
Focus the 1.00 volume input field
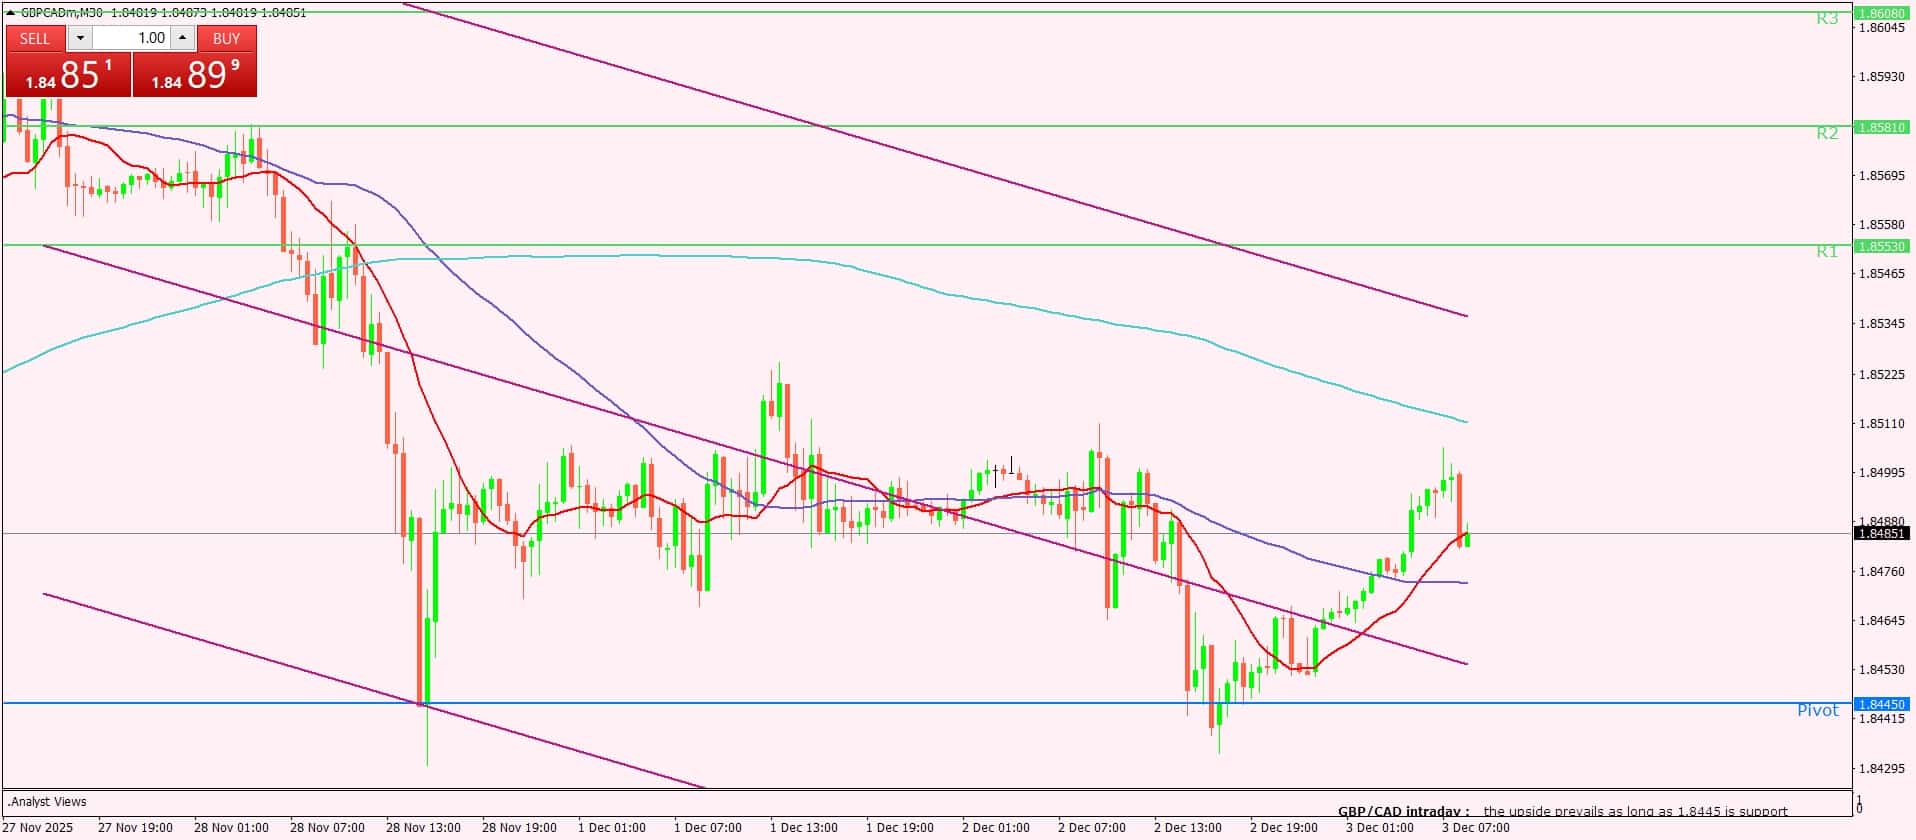131,38
